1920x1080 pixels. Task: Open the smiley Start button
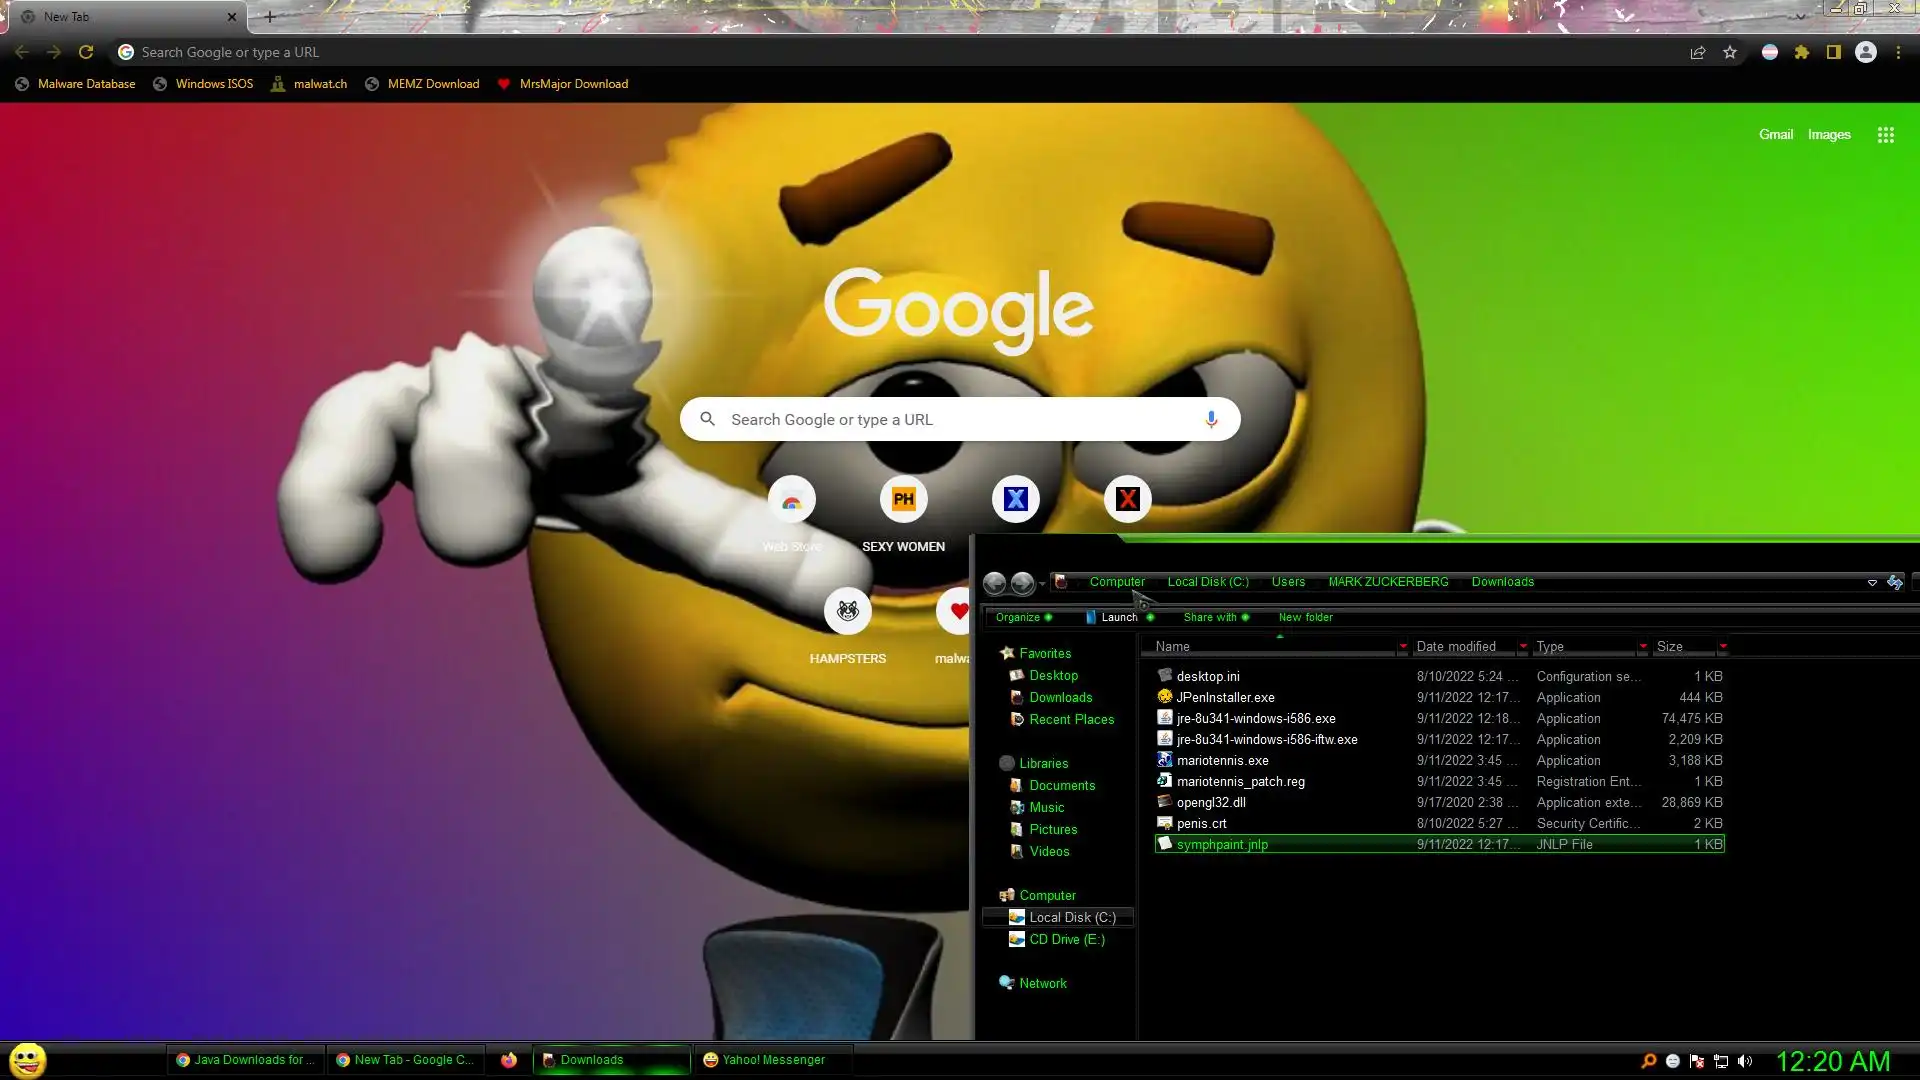pyautogui.click(x=28, y=1059)
